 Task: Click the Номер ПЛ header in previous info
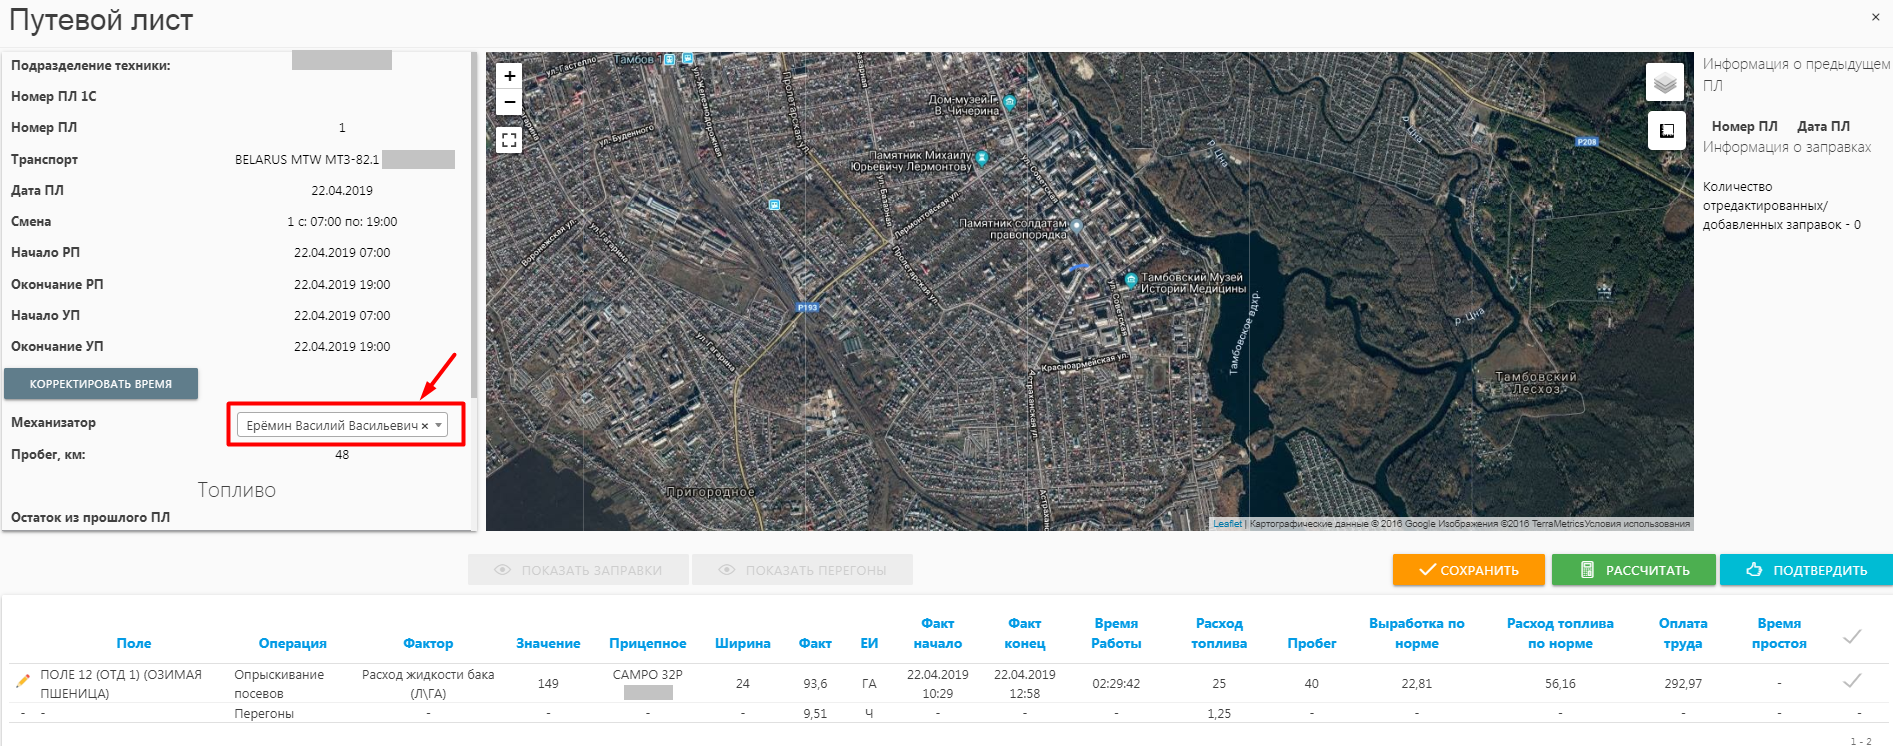point(1745,126)
